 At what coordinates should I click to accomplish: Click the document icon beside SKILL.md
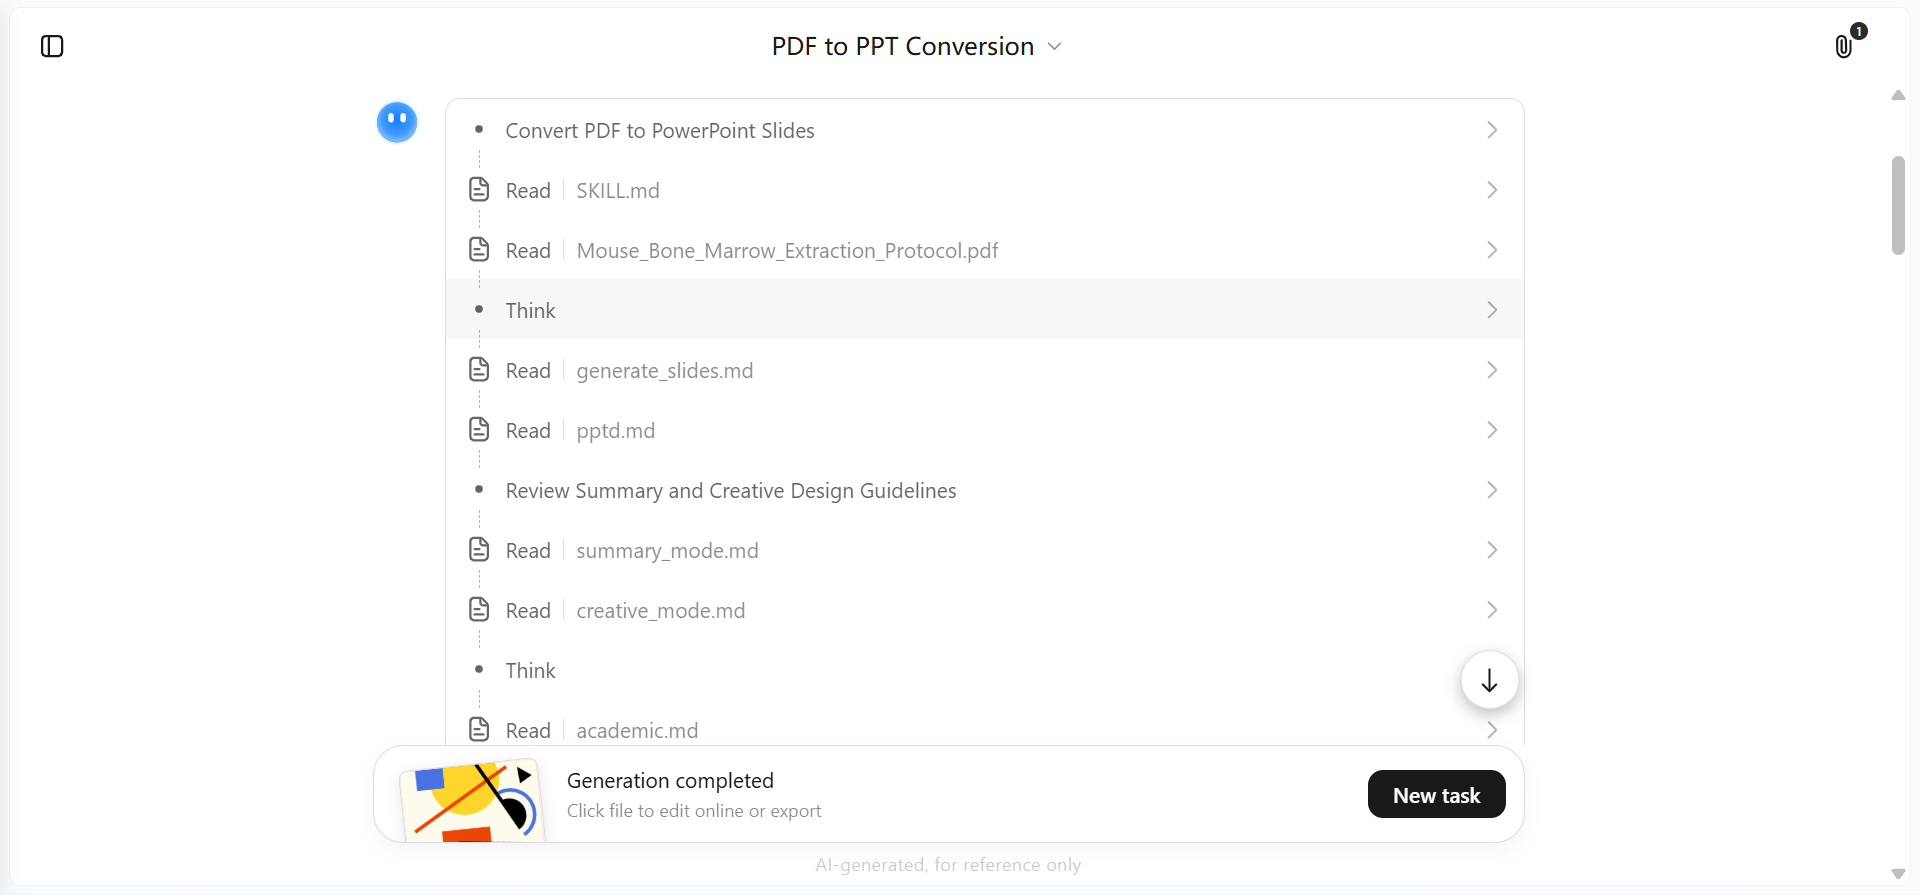pyautogui.click(x=479, y=189)
